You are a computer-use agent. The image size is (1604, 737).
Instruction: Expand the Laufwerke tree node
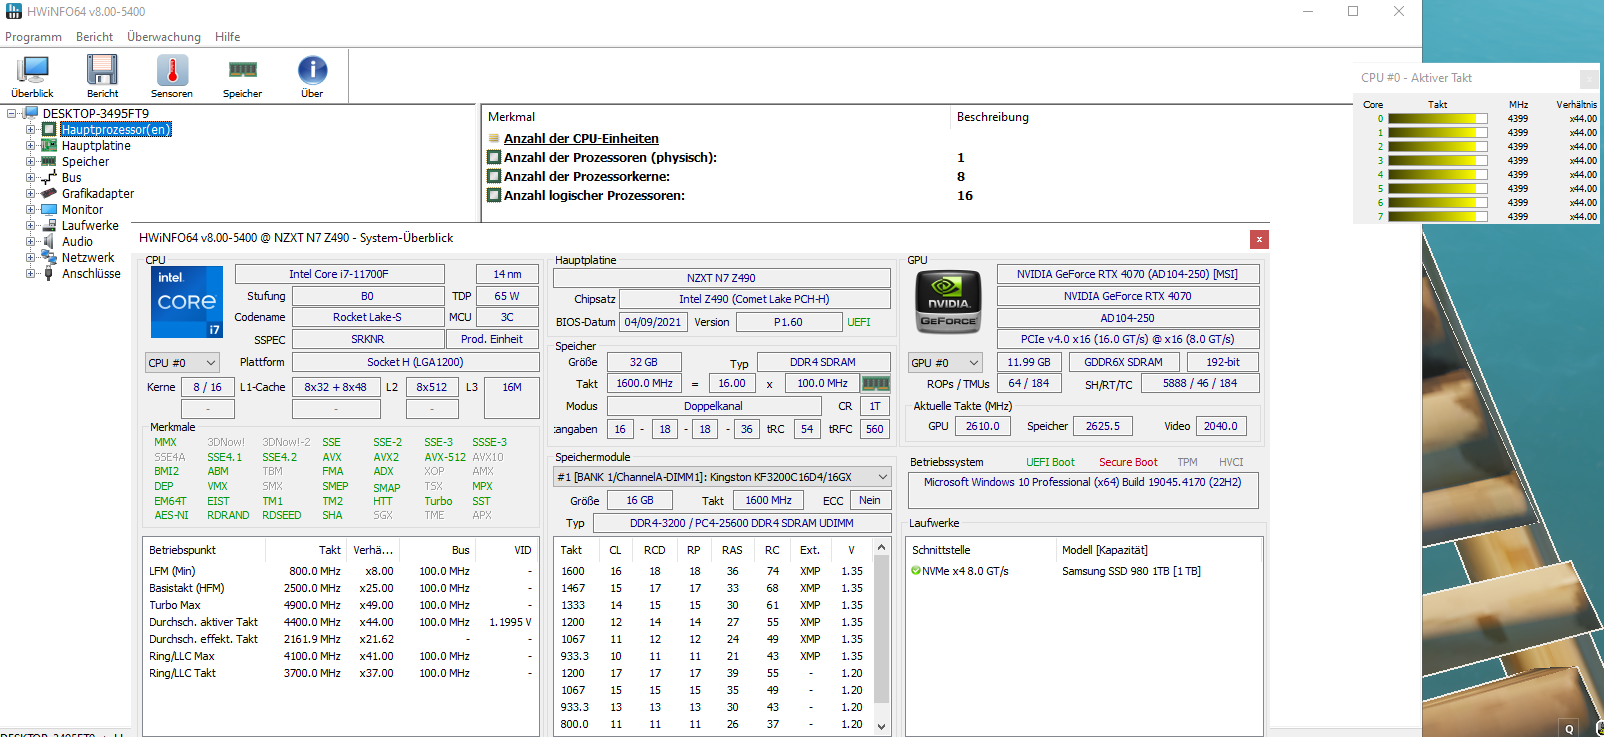(30, 225)
